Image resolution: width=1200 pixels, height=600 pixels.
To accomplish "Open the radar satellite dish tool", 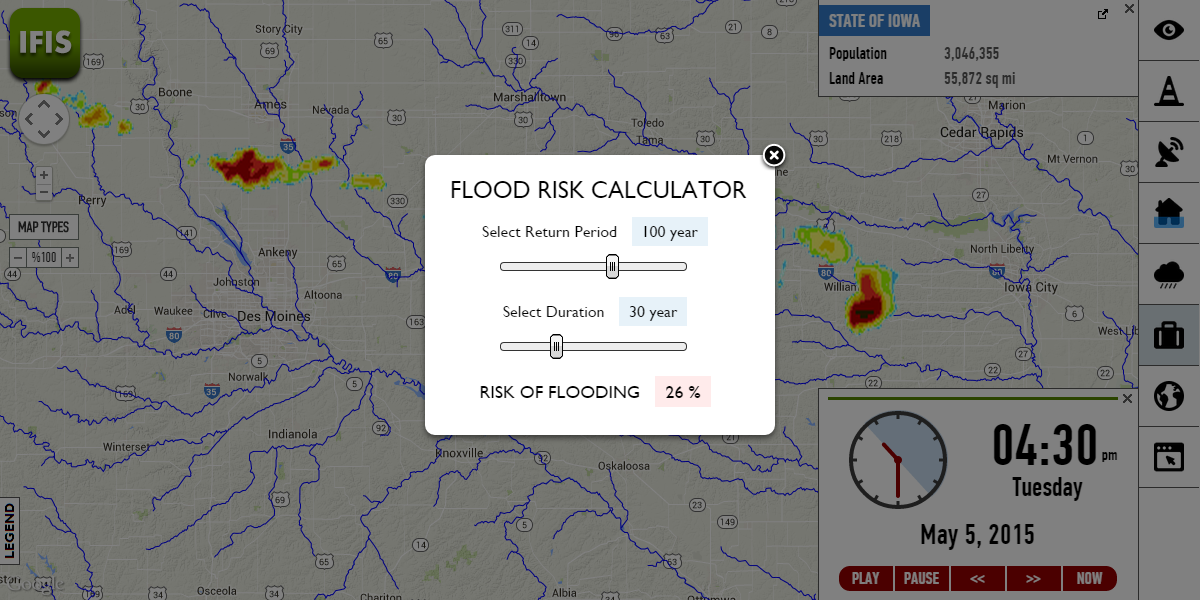I will pos(1169,152).
